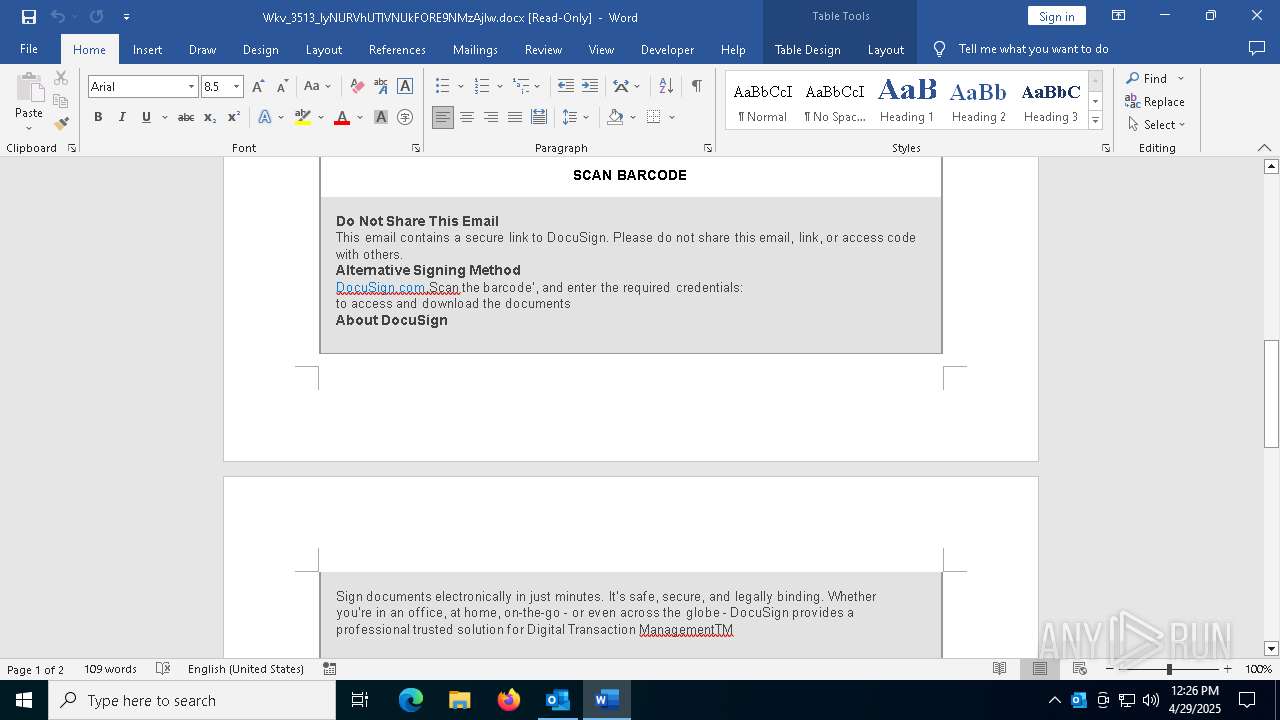Type in the Windows taskbar search box
This screenshot has width=1280, height=720.
click(x=192, y=700)
